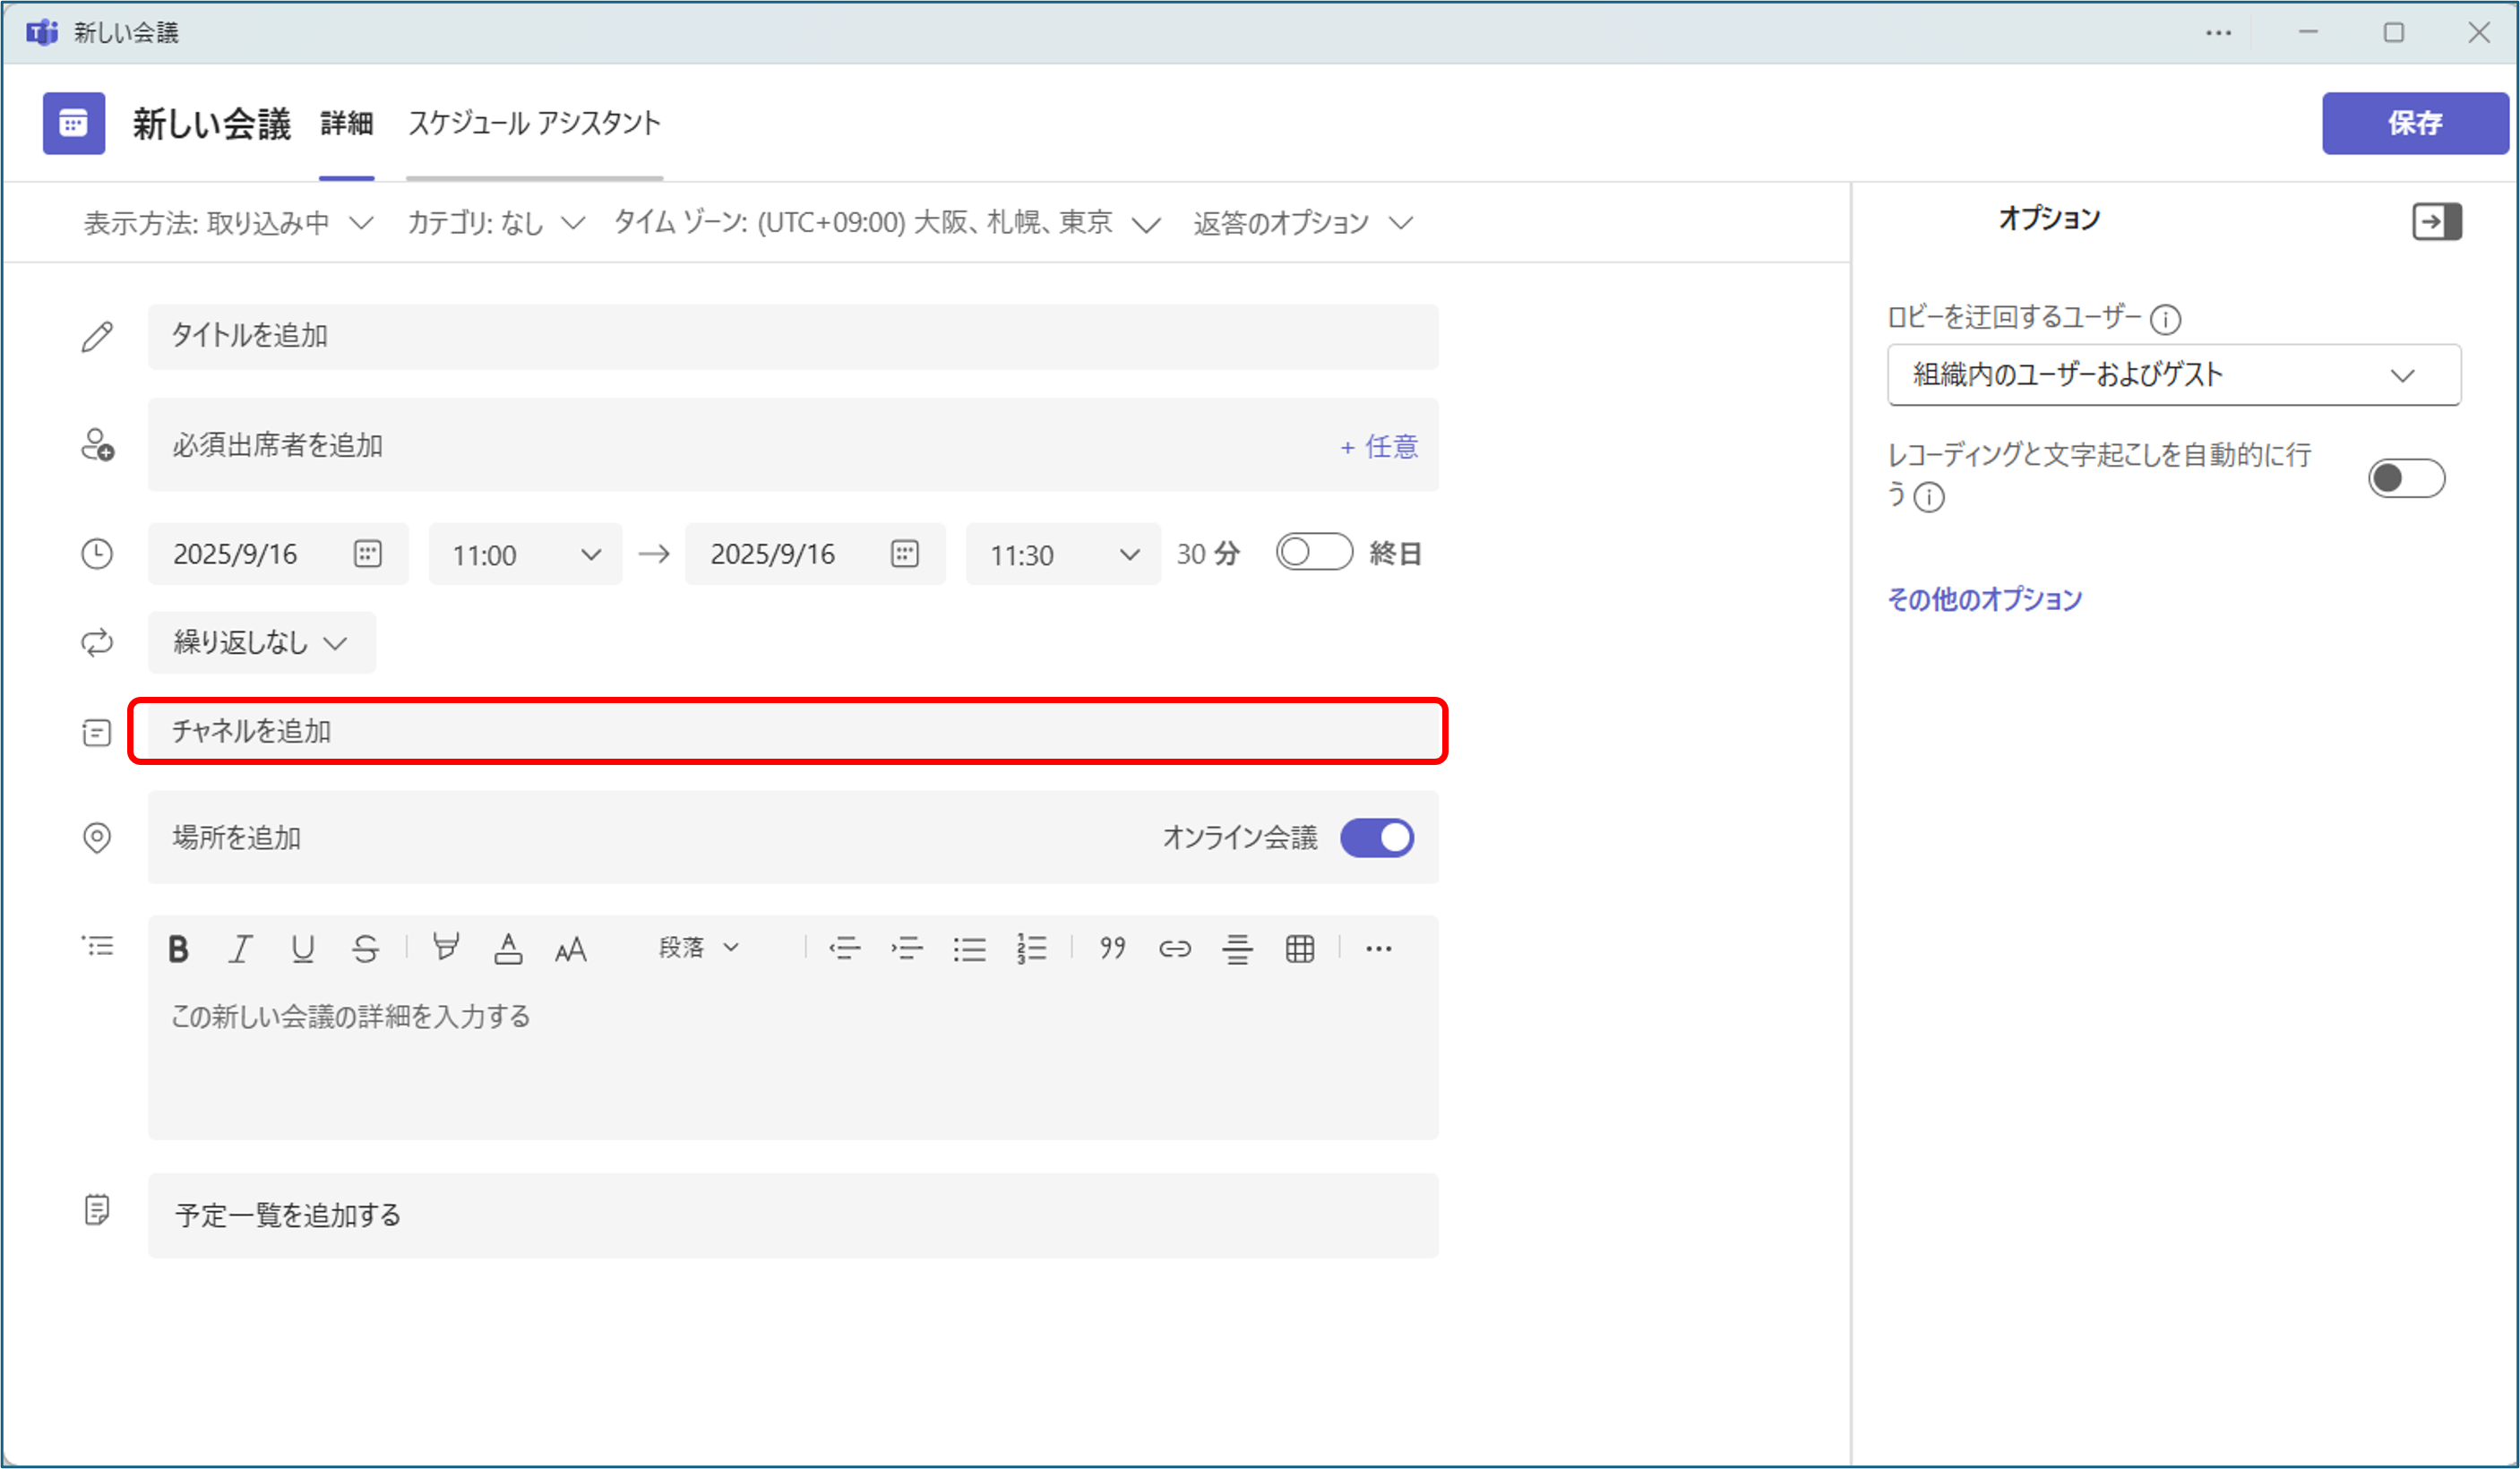
Task: Open the start date calendar picker
Action: pyautogui.click(x=367, y=553)
